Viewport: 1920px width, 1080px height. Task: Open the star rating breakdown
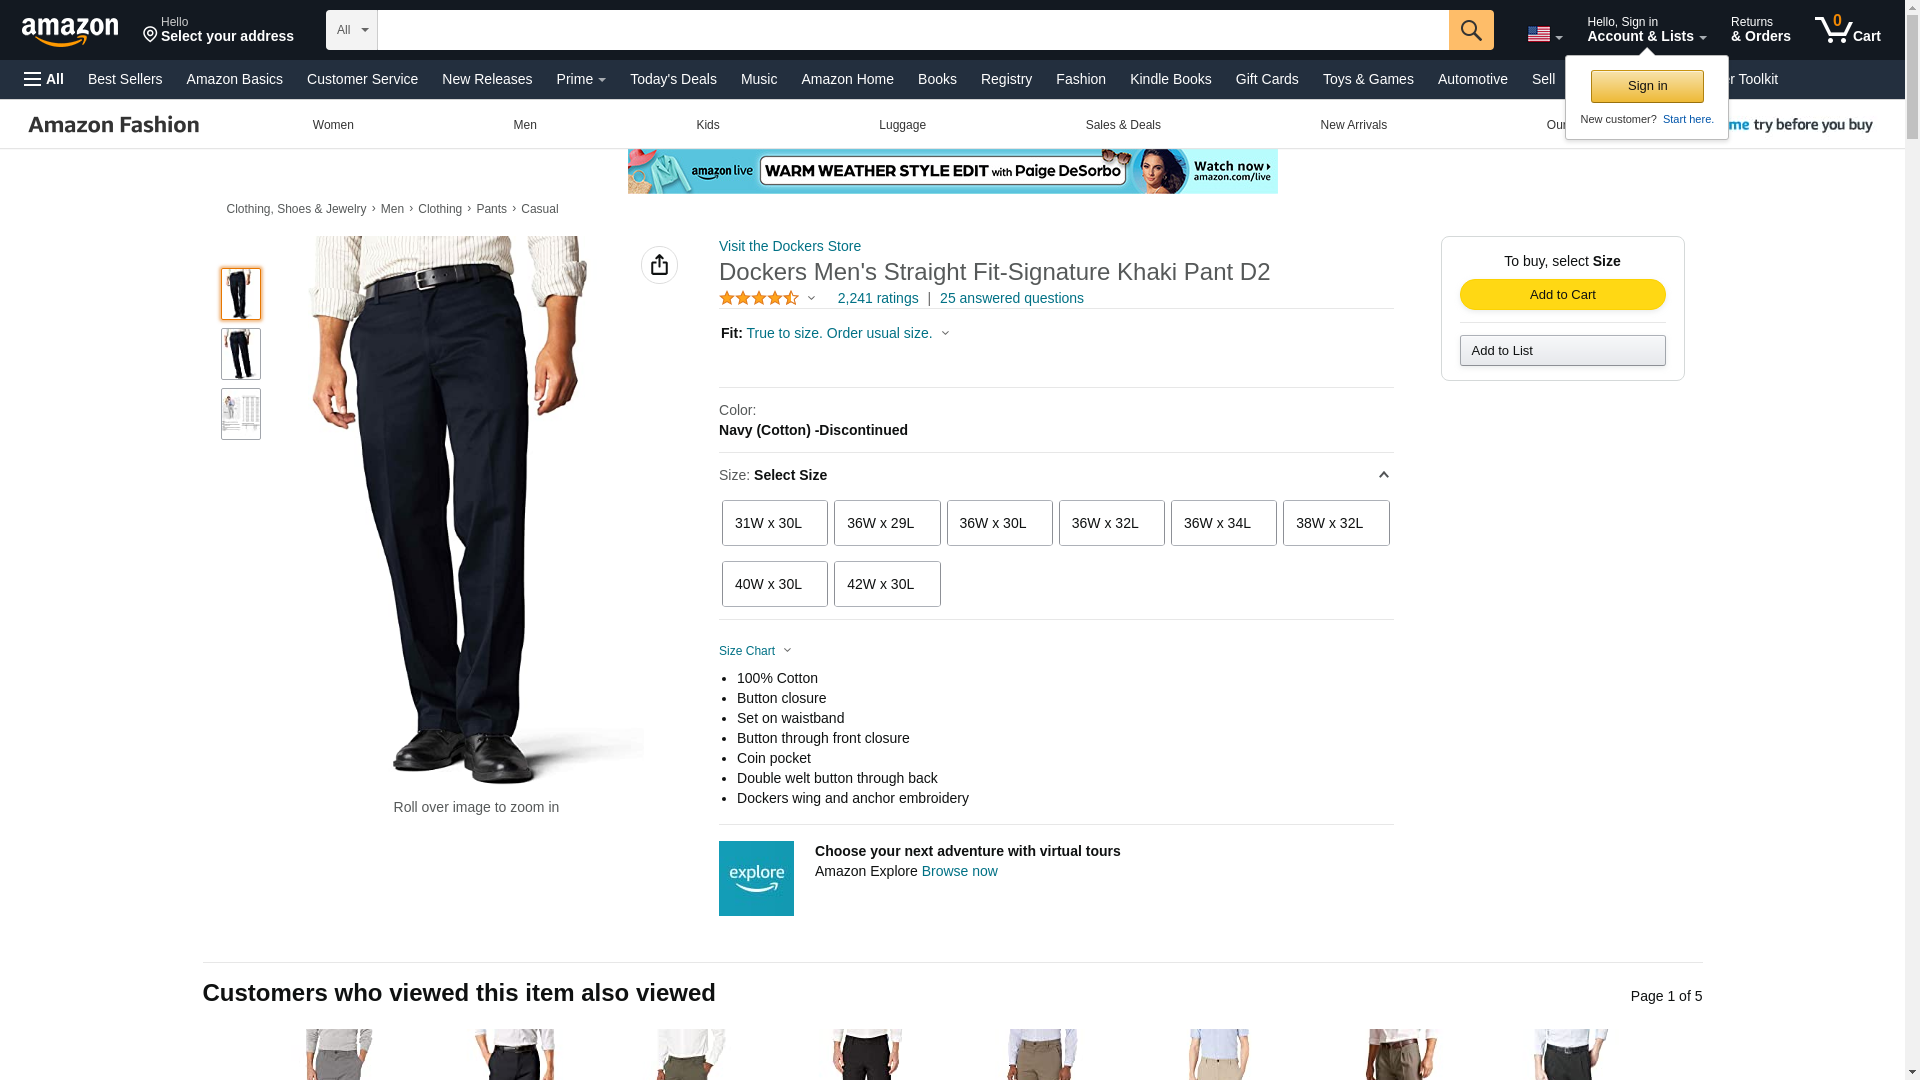coord(768,298)
